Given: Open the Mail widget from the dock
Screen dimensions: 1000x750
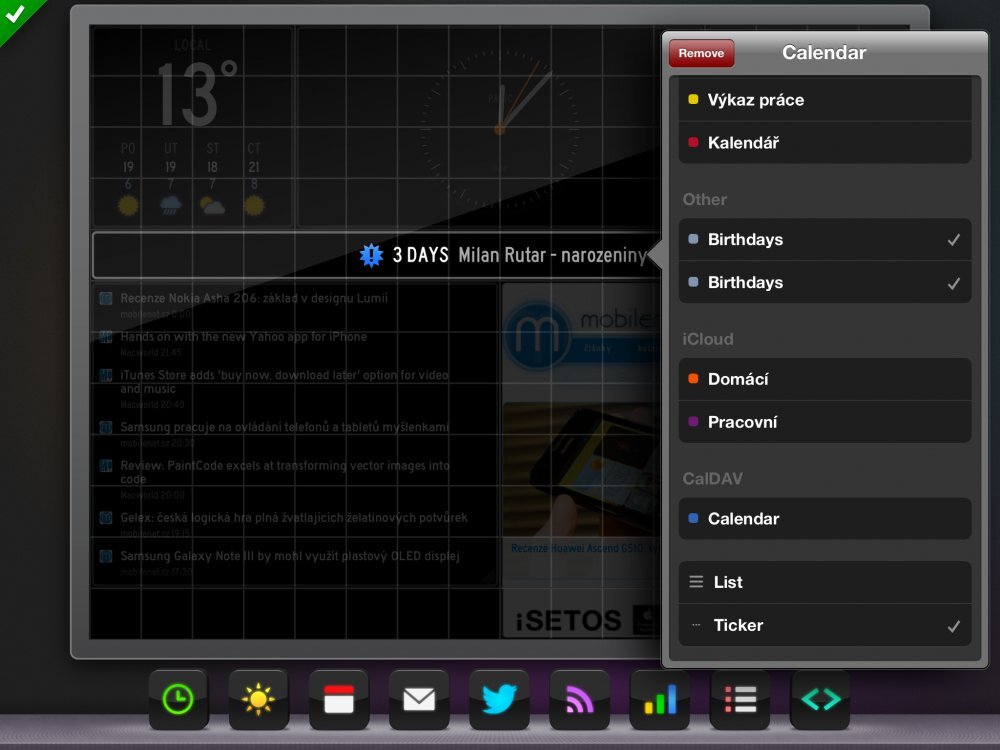Looking at the screenshot, I should [x=418, y=700].
